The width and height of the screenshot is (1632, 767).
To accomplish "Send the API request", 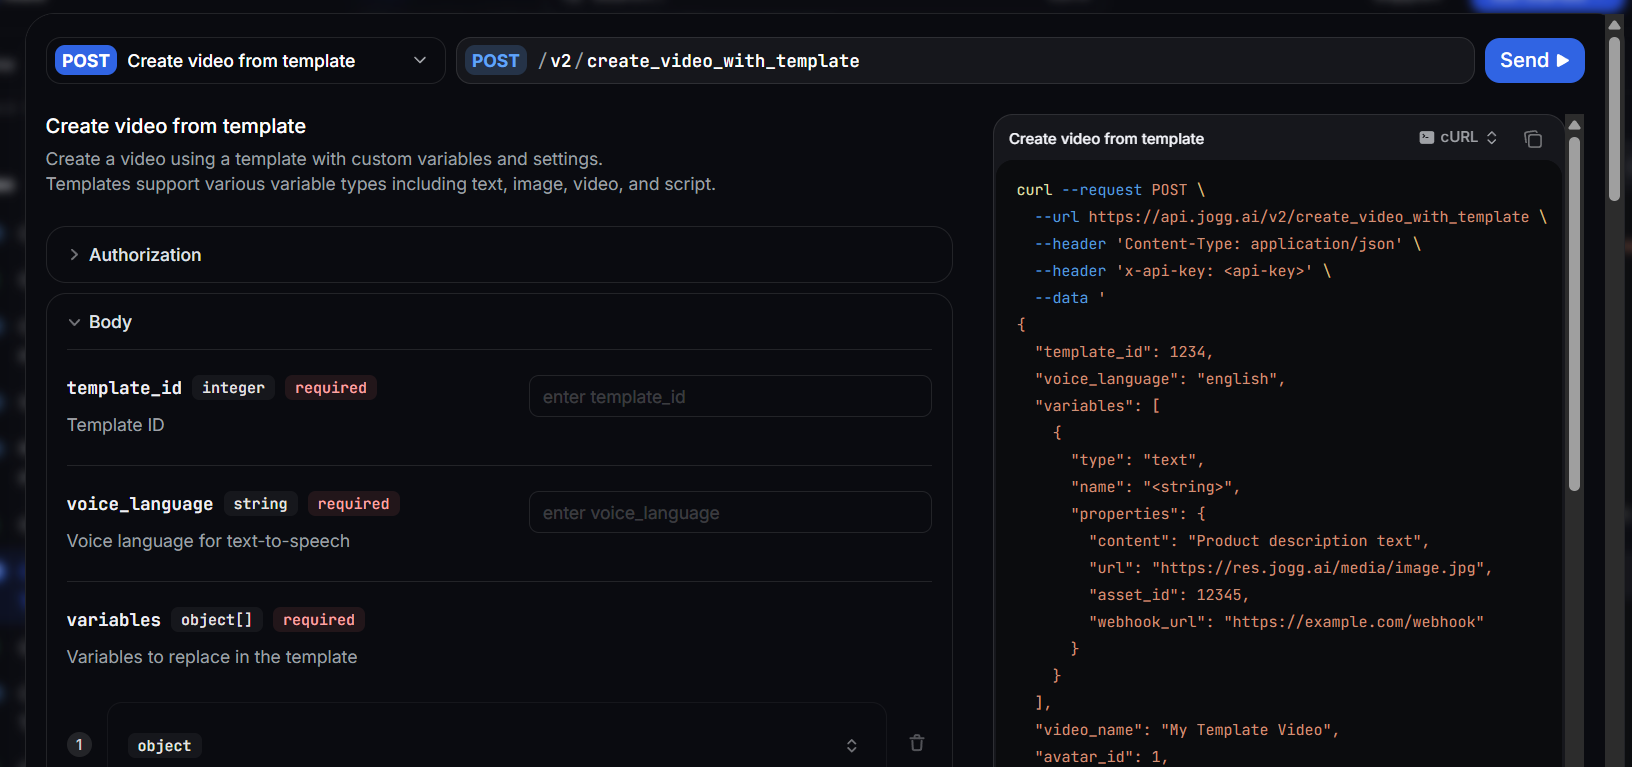I will click(1534, 61).
